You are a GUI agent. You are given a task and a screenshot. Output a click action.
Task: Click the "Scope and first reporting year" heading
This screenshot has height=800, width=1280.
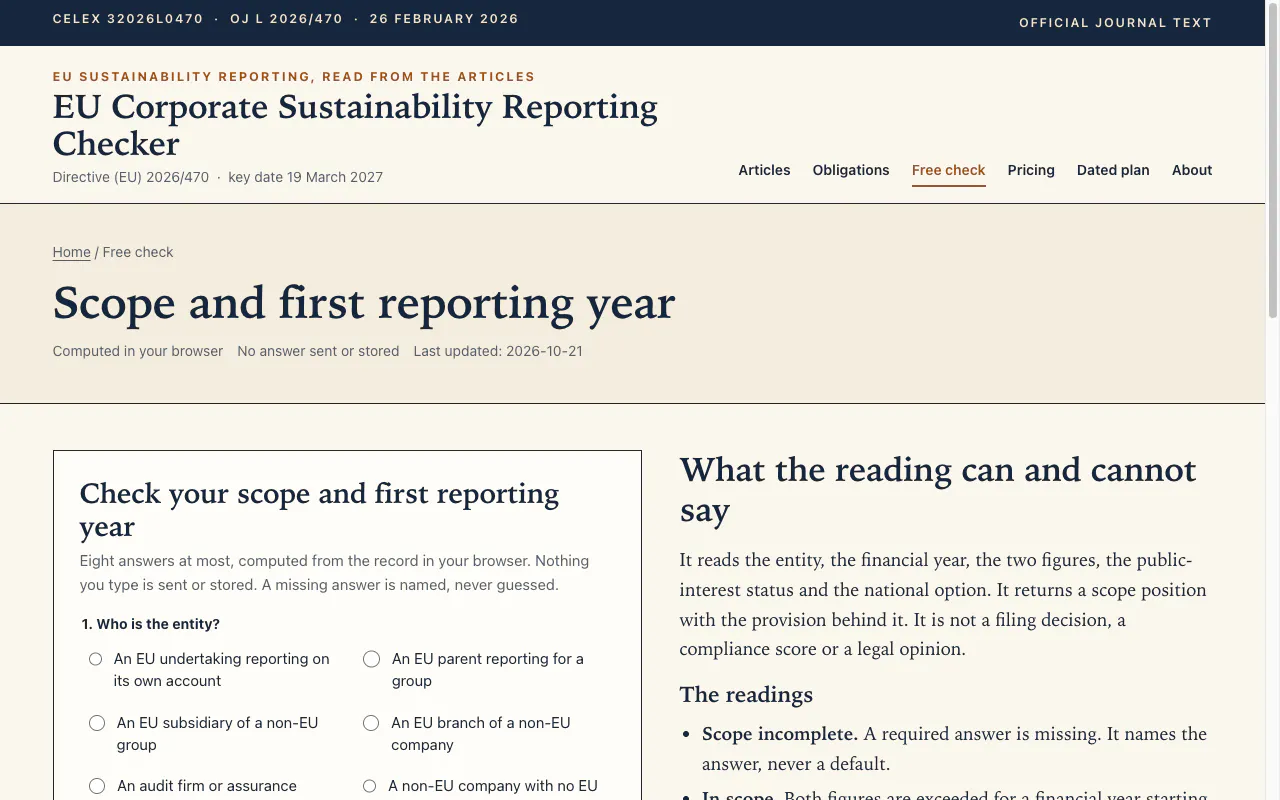point(364,303)
